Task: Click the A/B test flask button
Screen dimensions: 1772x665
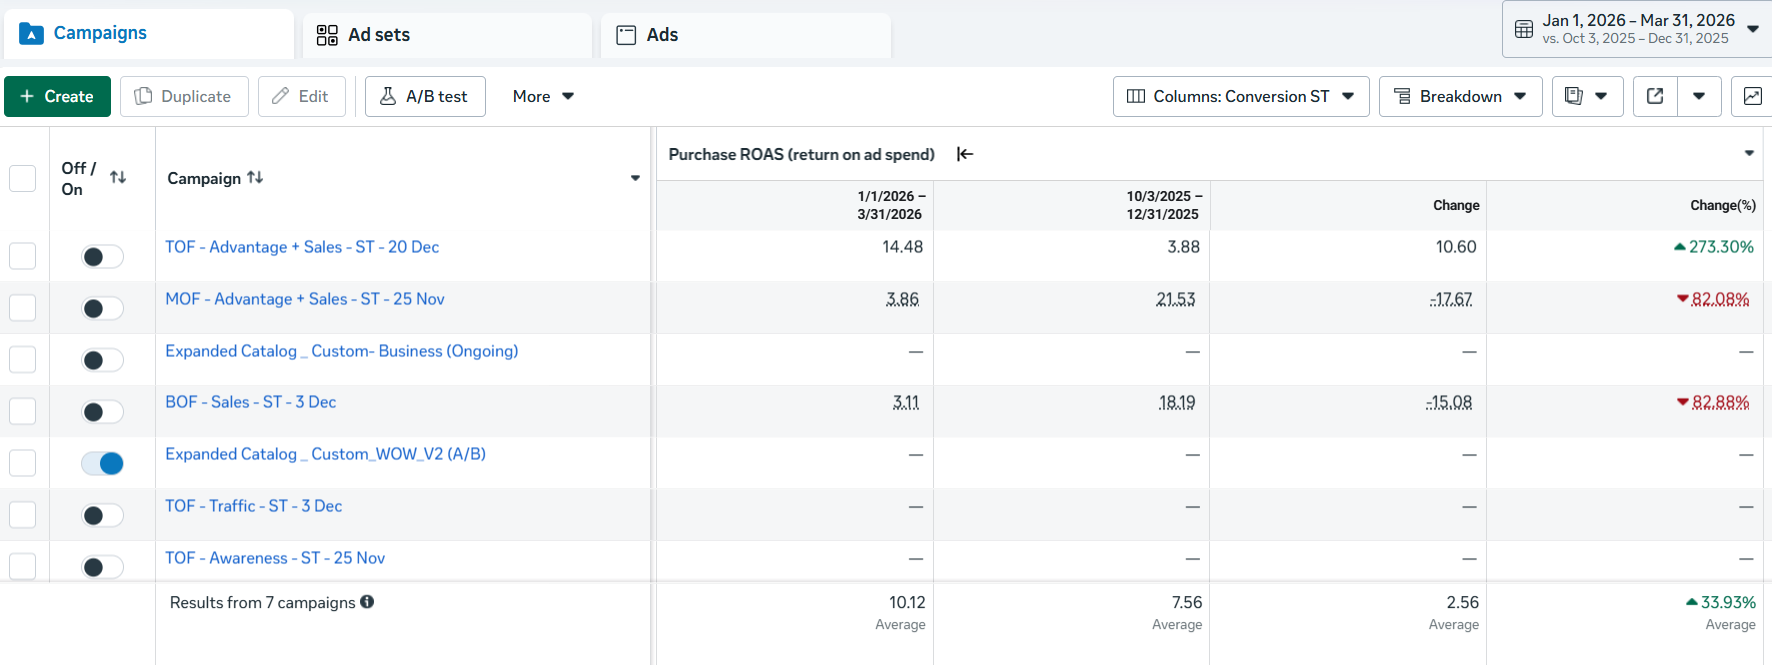Action: click(425, 96)
